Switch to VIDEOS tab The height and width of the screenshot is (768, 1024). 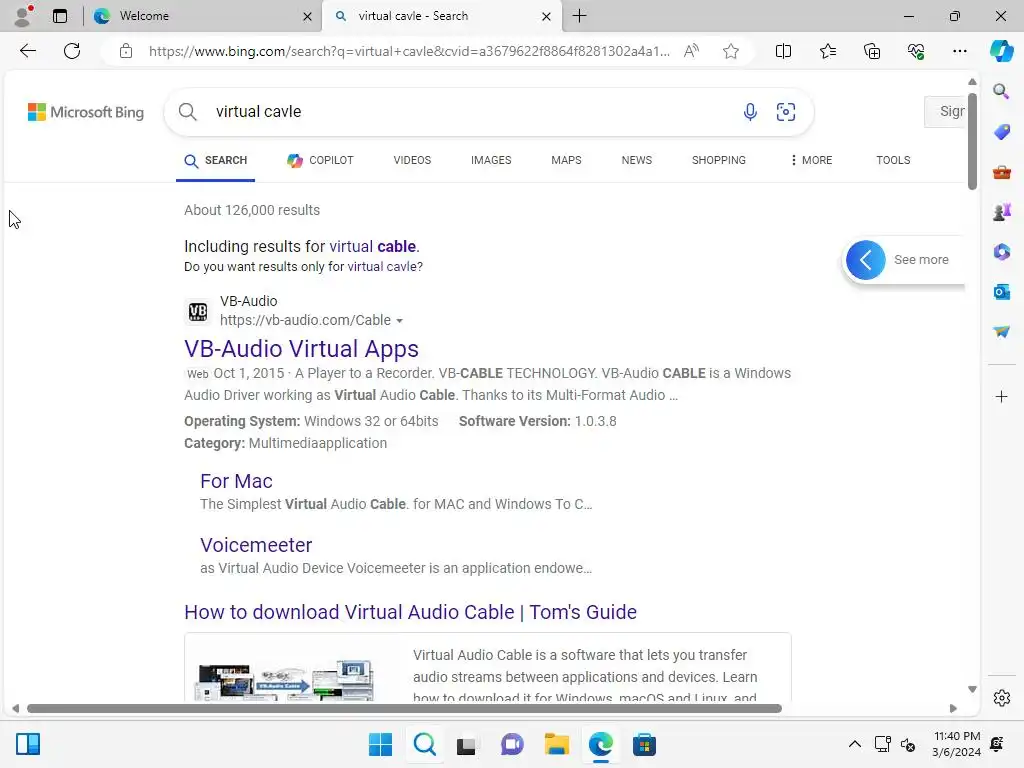(x=412, y=161)
